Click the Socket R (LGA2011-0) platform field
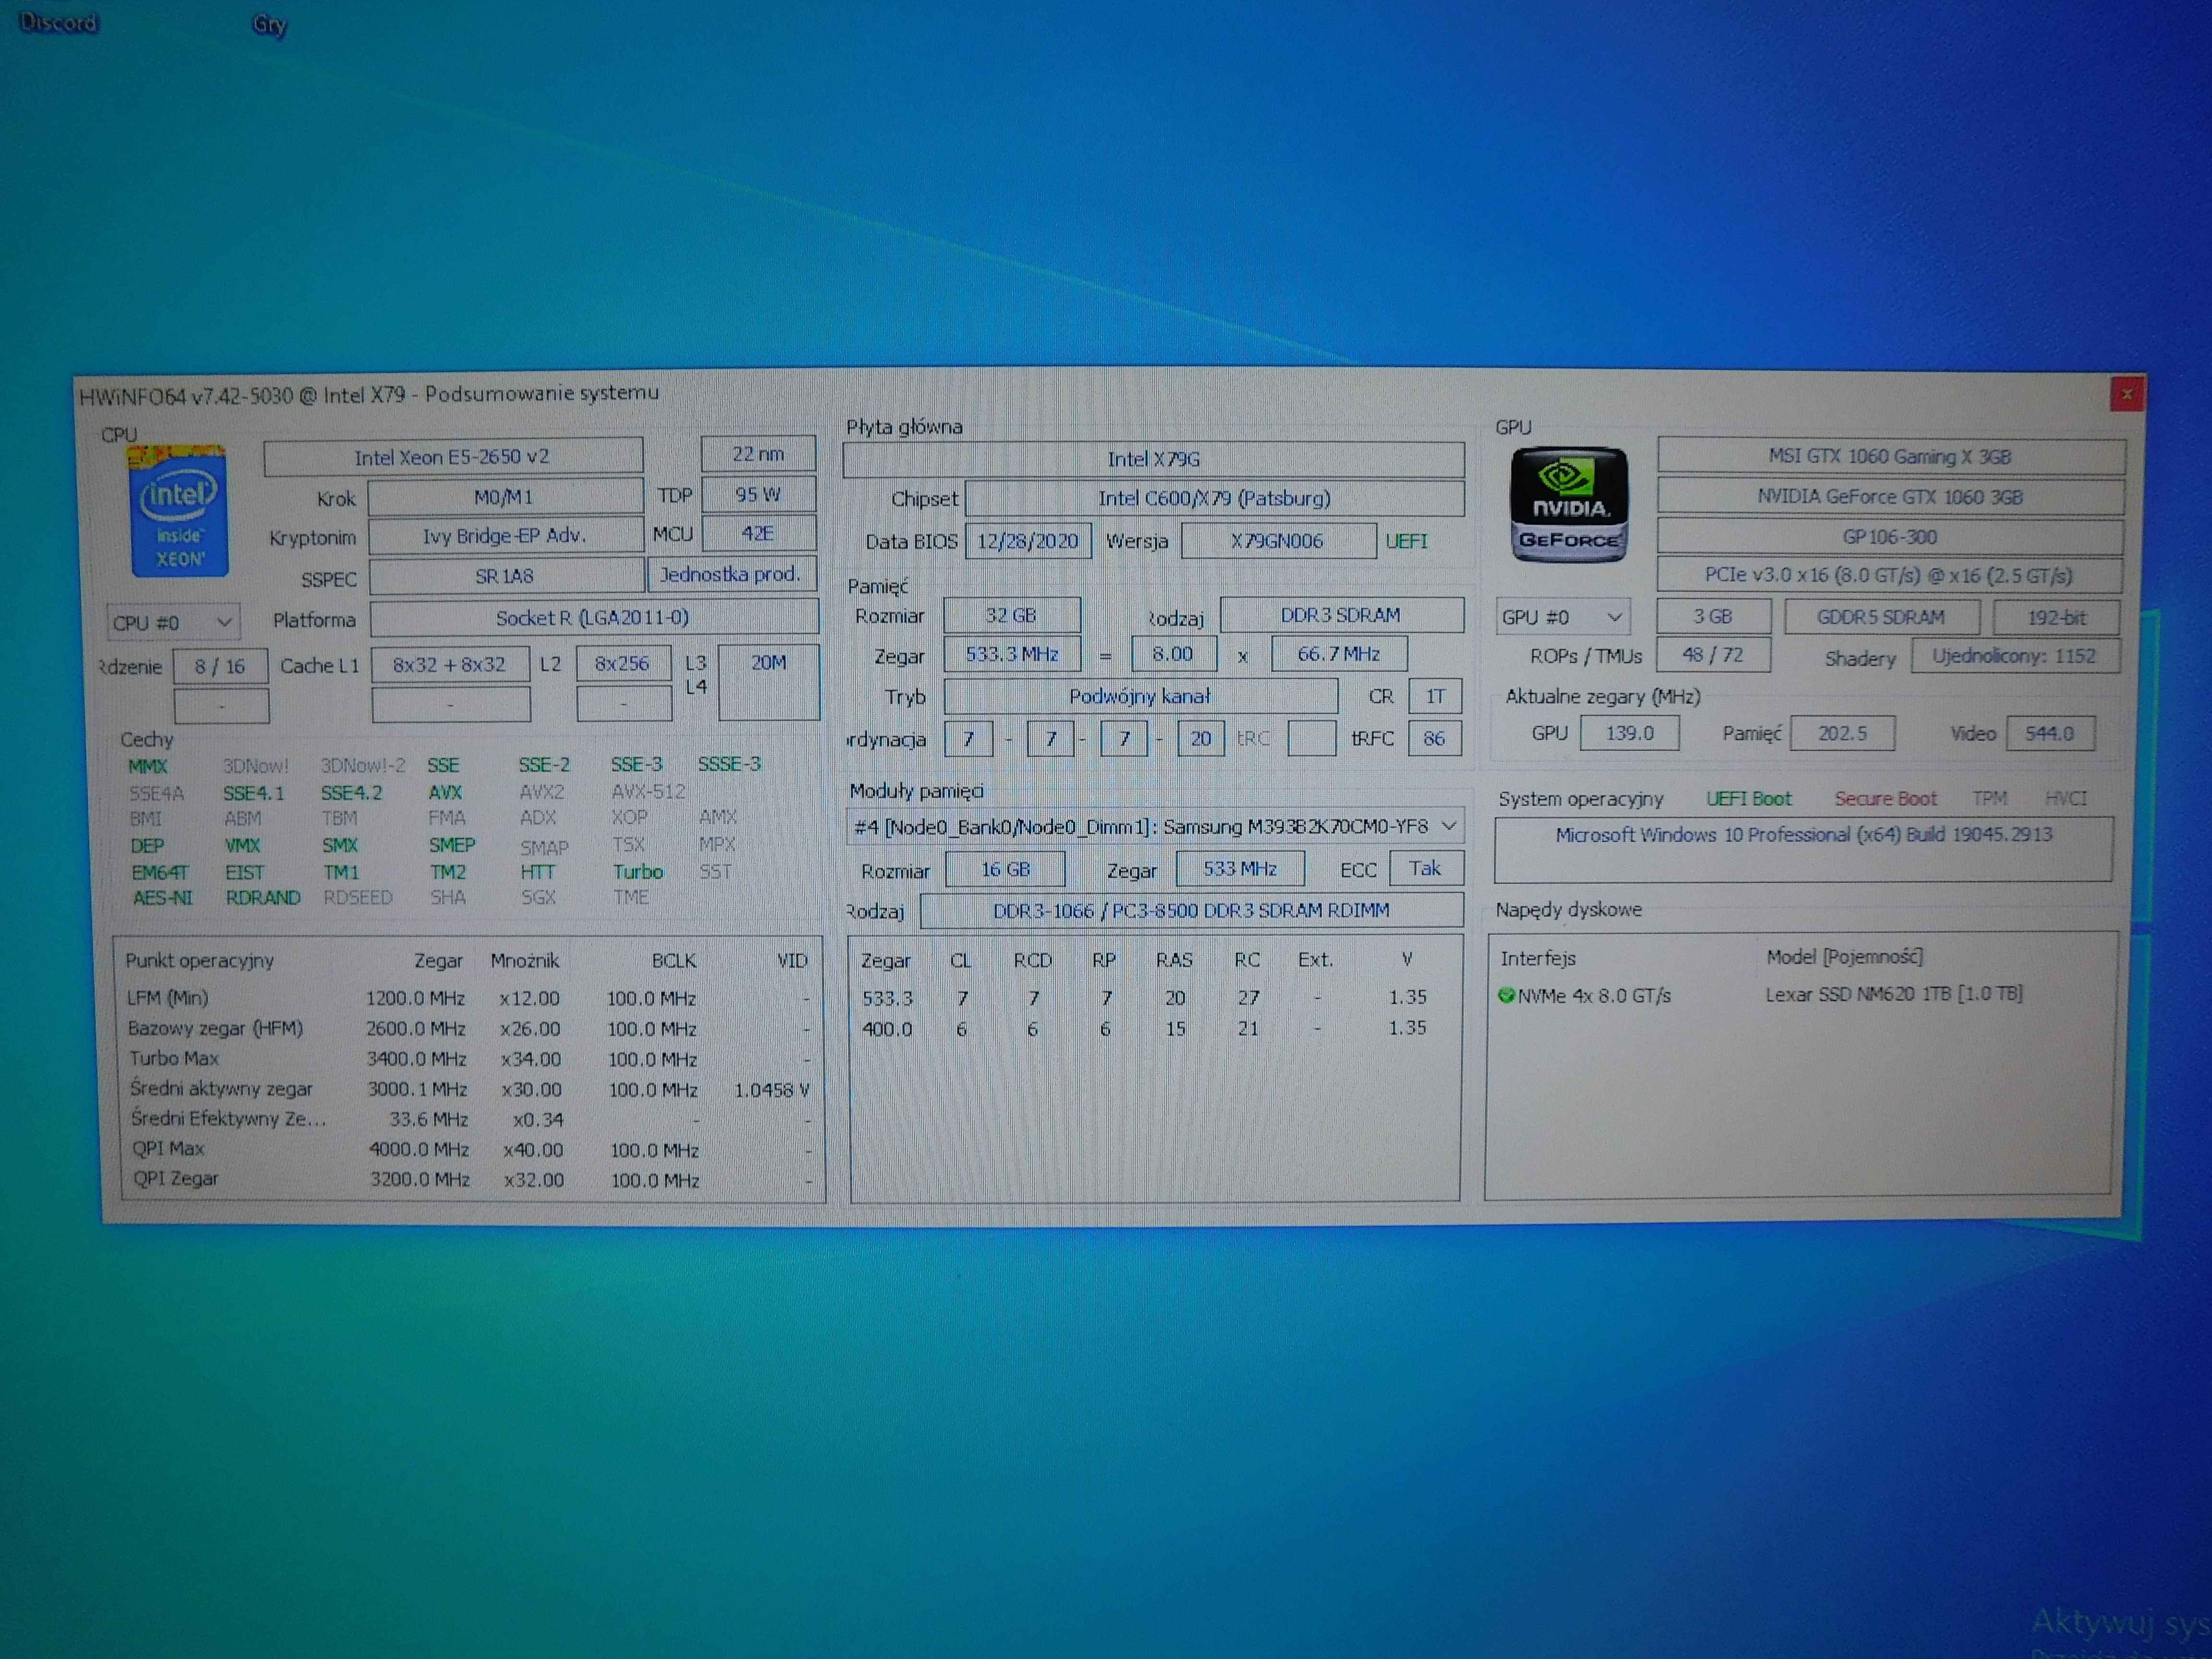 593,618
